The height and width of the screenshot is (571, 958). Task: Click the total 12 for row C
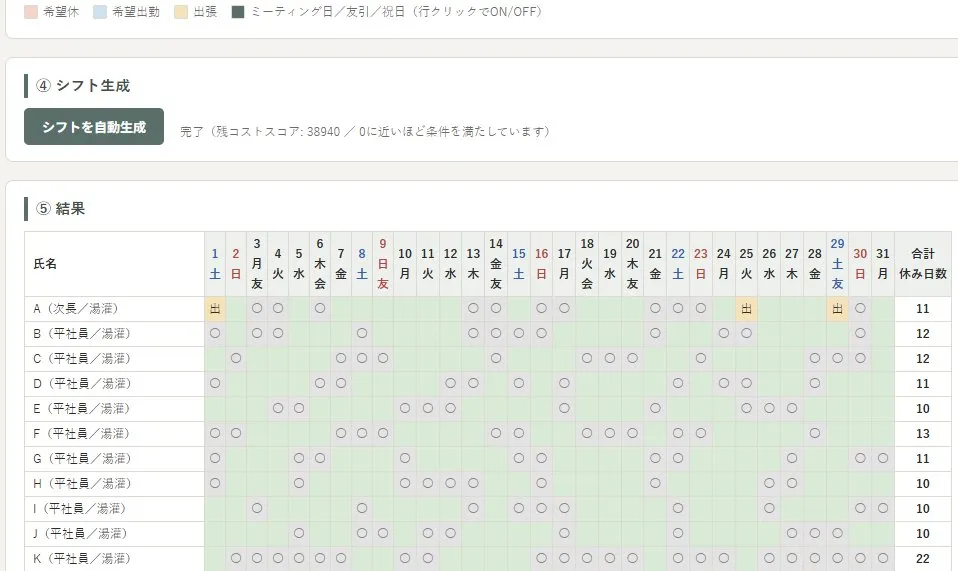click(x=923, y=359)
